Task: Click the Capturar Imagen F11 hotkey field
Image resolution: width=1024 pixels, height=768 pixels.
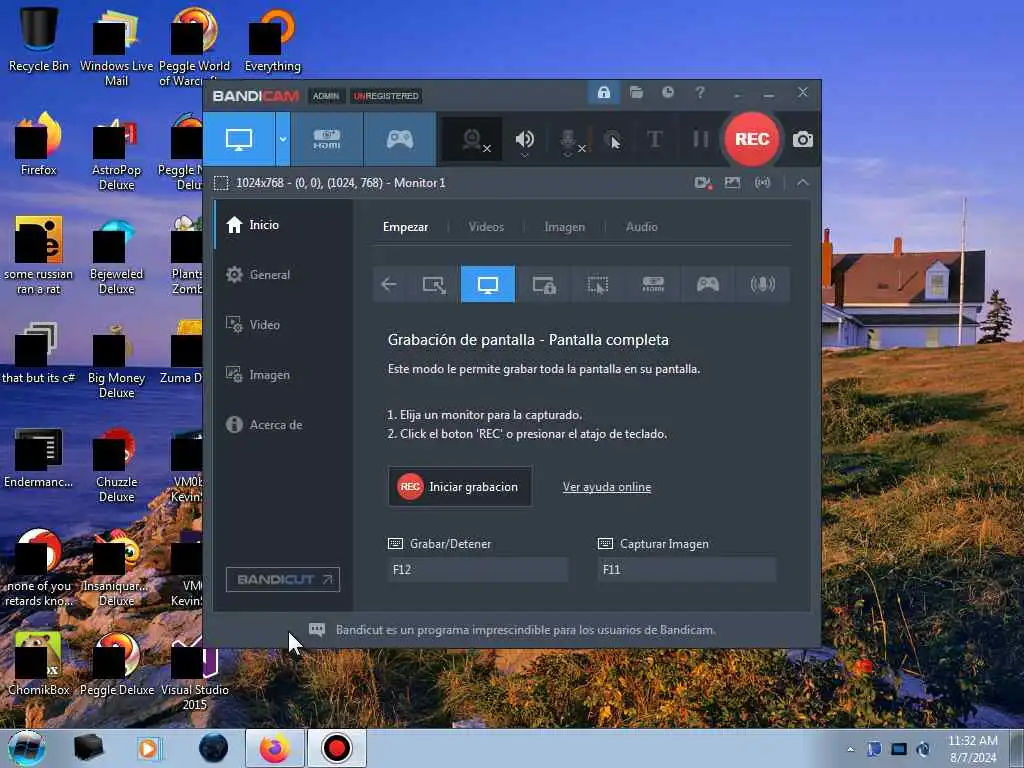Action: pos(686,569)
